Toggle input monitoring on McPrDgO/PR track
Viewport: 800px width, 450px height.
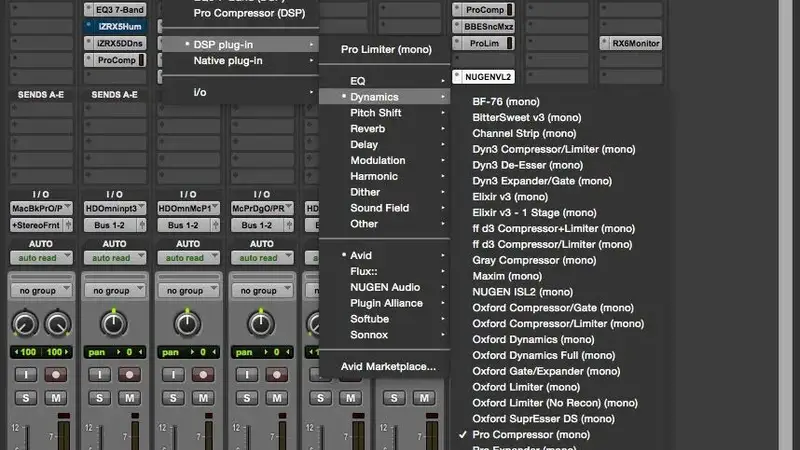246,374
